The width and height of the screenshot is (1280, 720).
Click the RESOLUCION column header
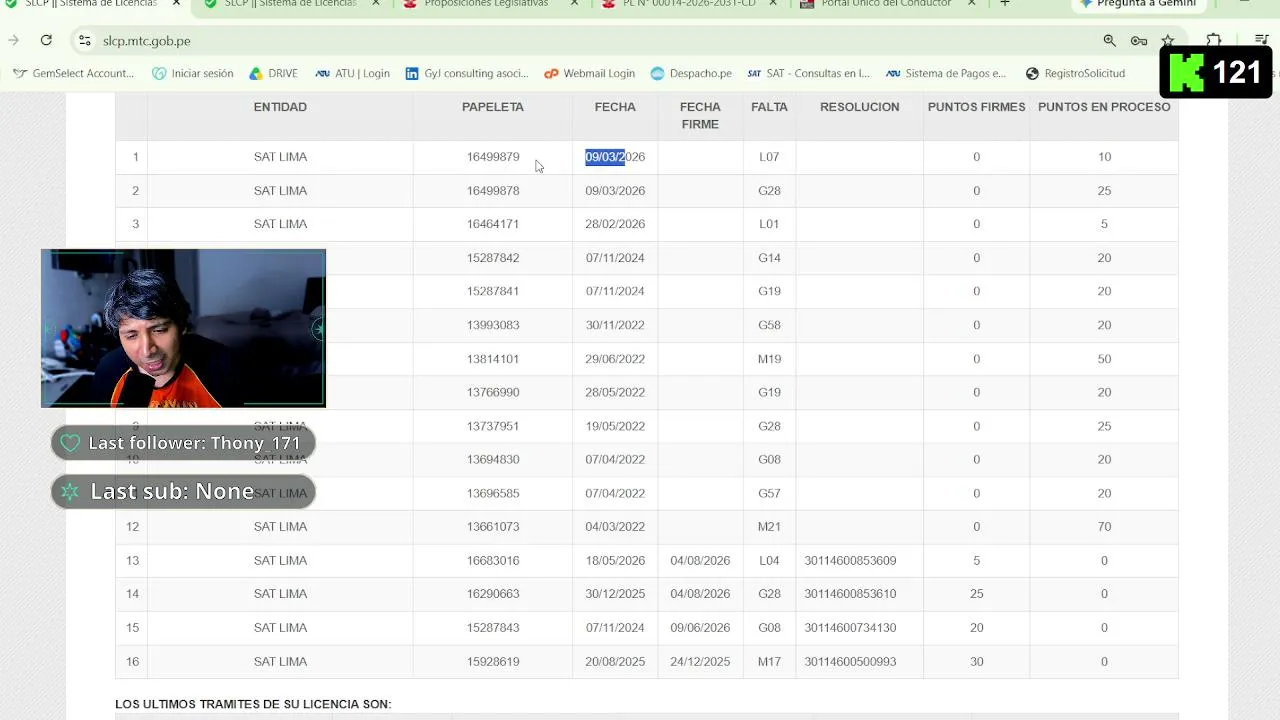[859, 107]
